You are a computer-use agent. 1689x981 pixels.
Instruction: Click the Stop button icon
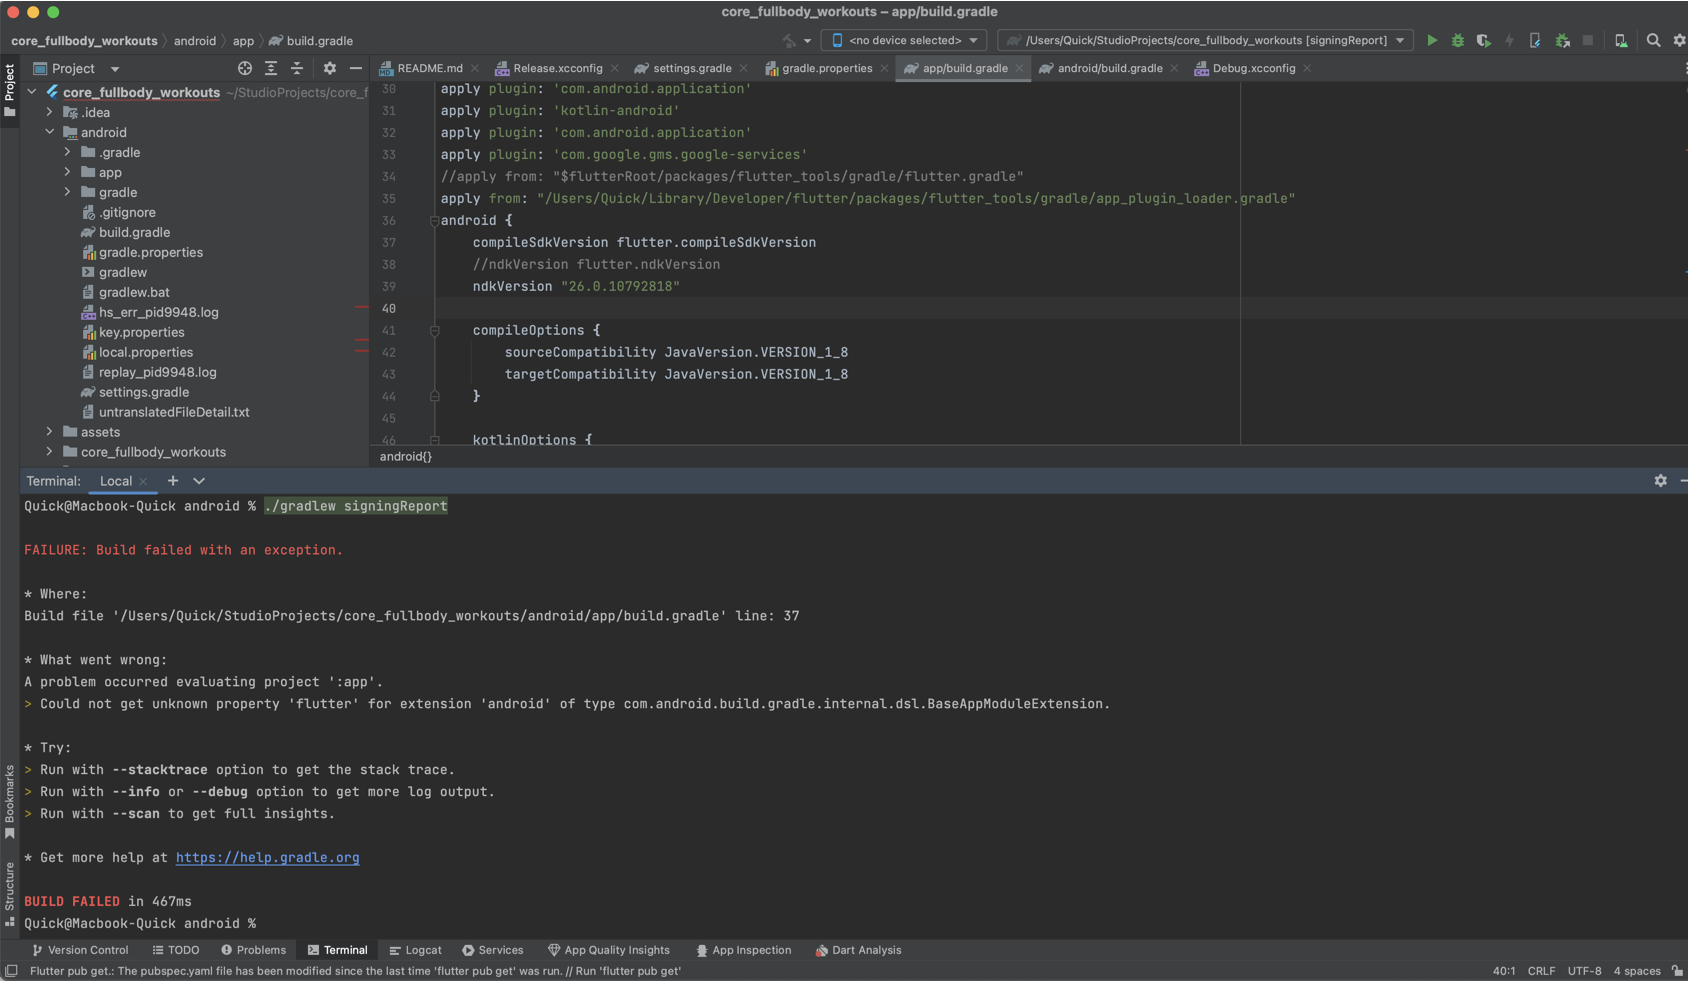(1588, 41)
